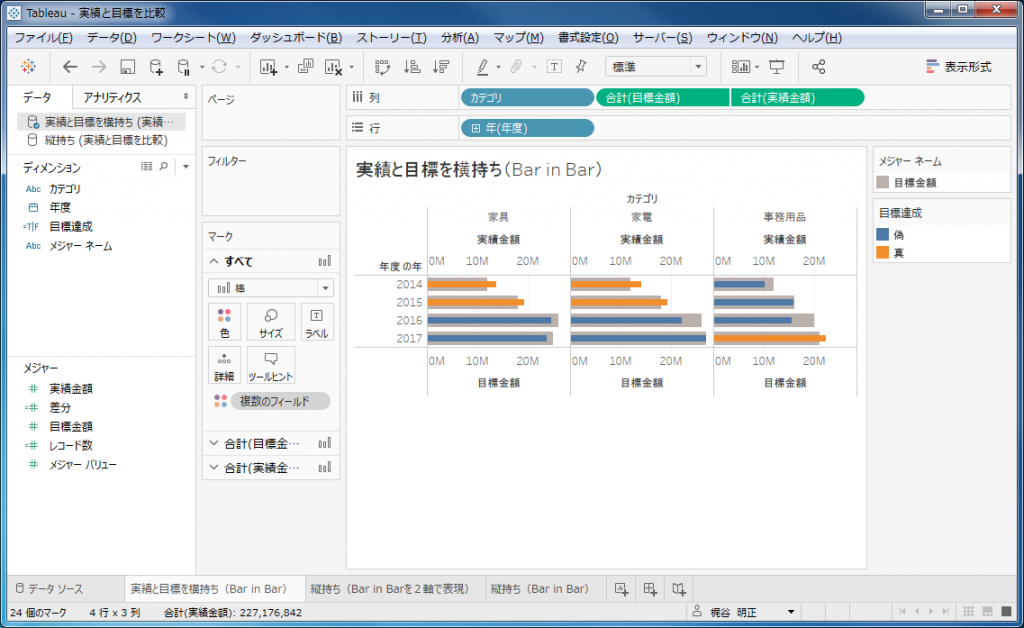Open the ラベル (Label) mark card

click(x=316, y=322)
